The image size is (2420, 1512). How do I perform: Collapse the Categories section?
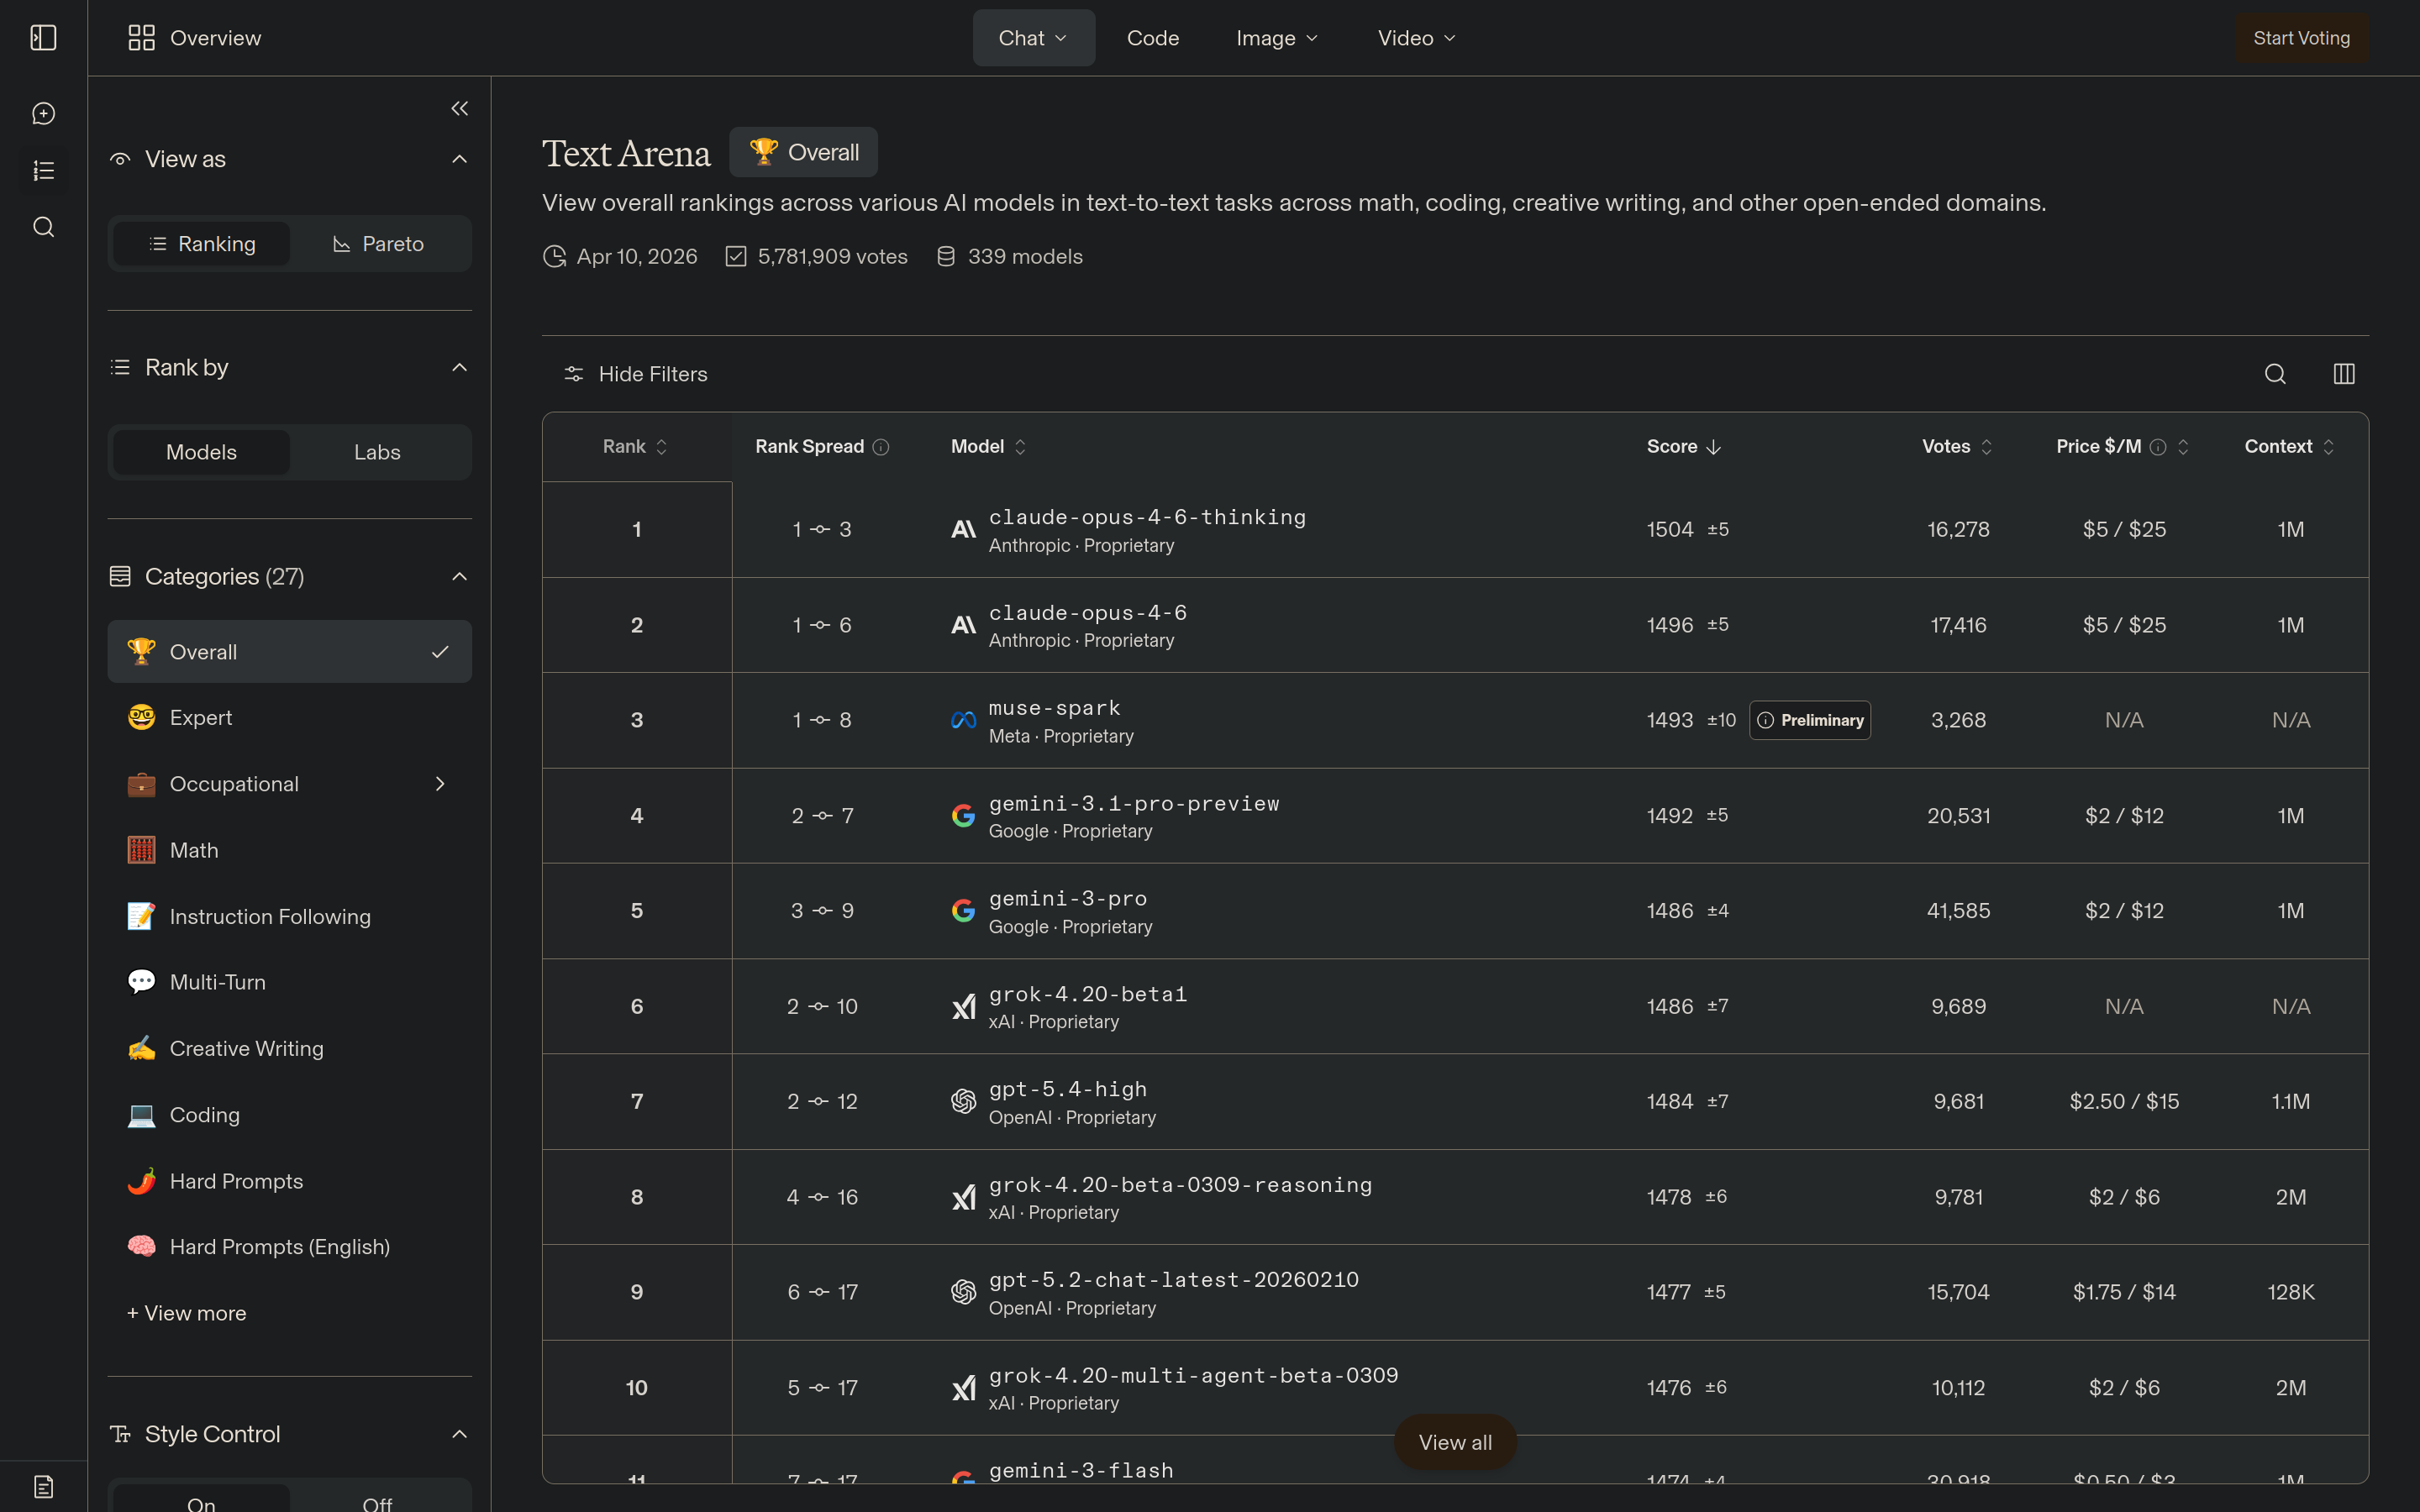[459, 577]
